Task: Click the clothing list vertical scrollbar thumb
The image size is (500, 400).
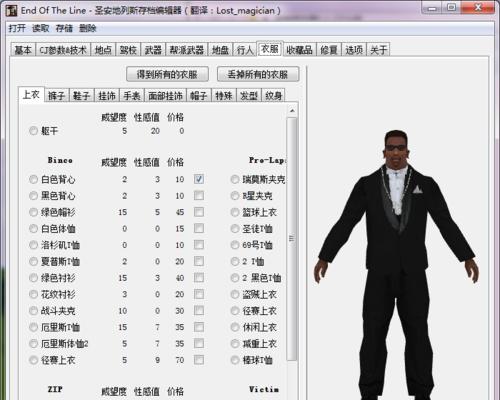Action: tap(292, 238)
